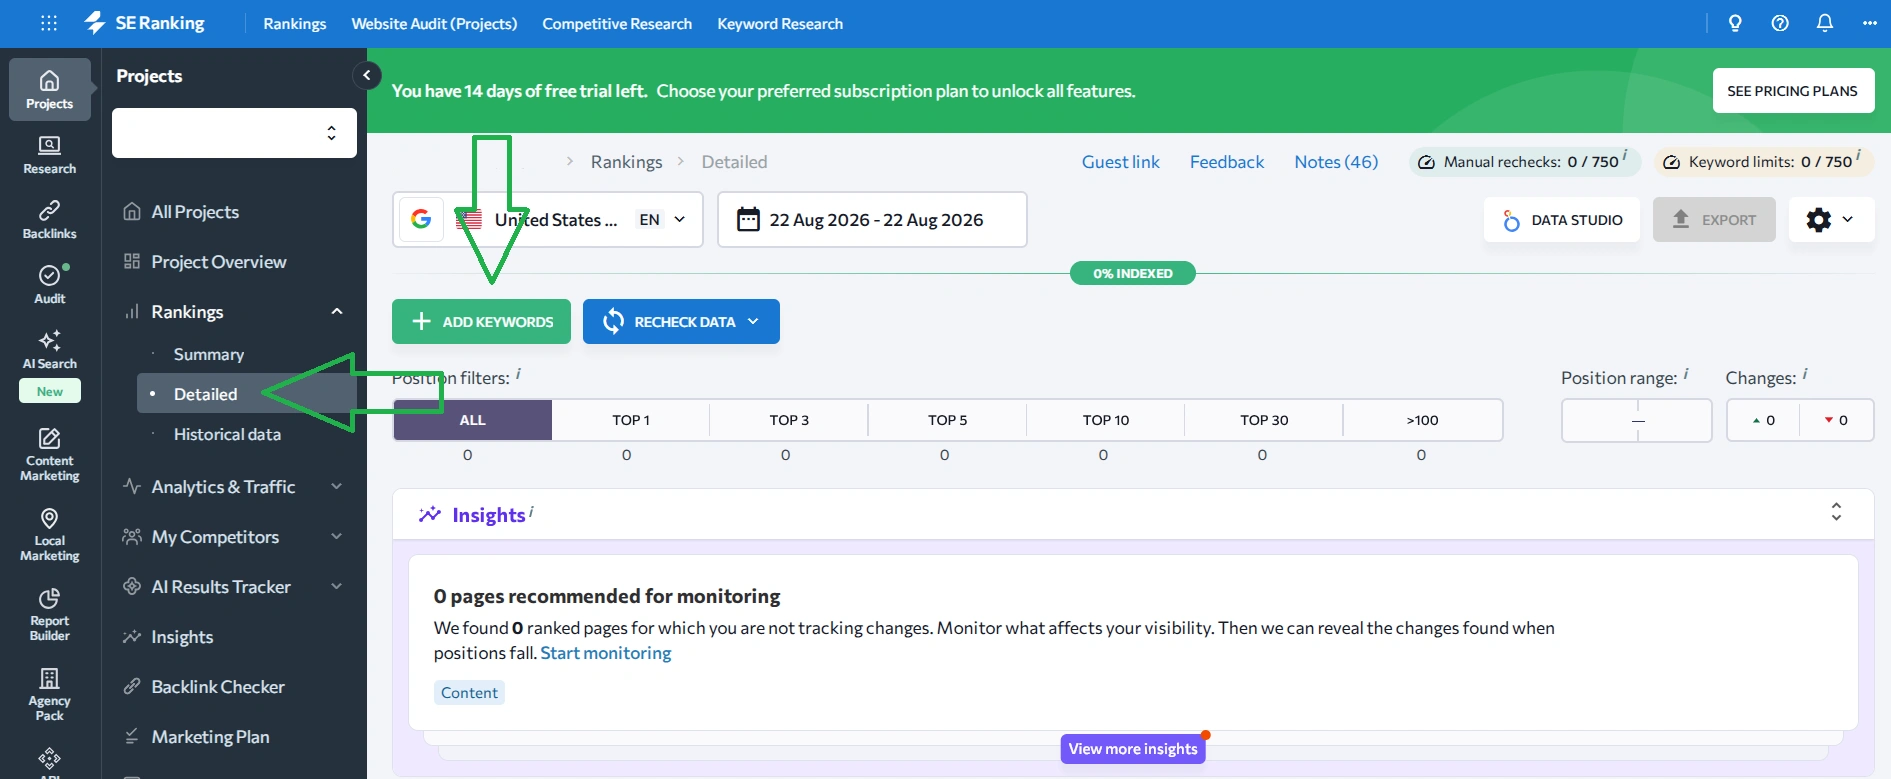Open the gear settings dropdown
Viewport: 1891px width, 779px height.
pyautogui.click(x=1831, y=220)
